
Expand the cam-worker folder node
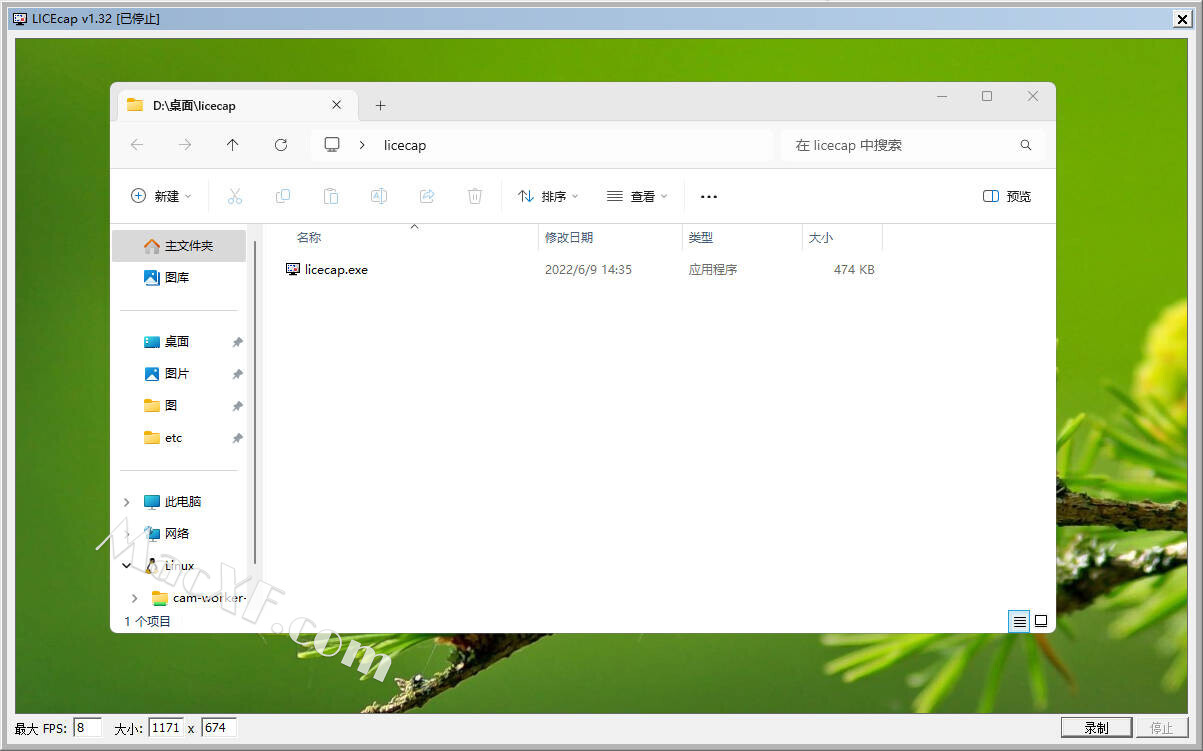click(135, 598)
